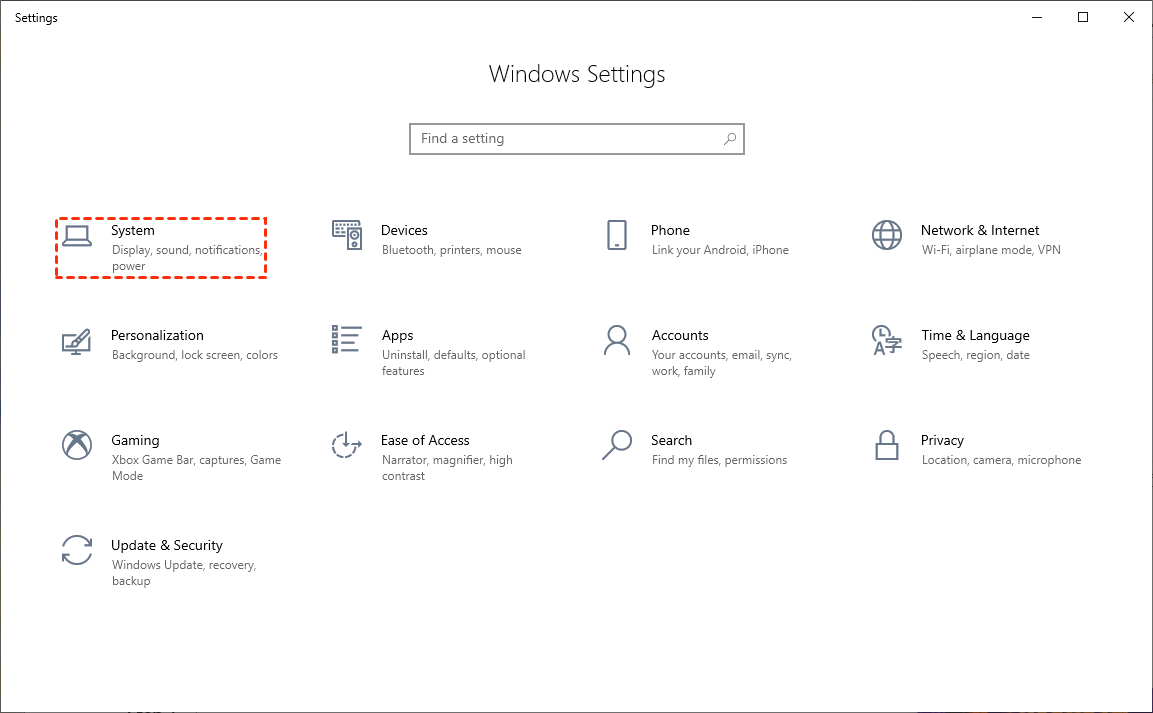Click the Update & Security arrows icon

point(77,550)
